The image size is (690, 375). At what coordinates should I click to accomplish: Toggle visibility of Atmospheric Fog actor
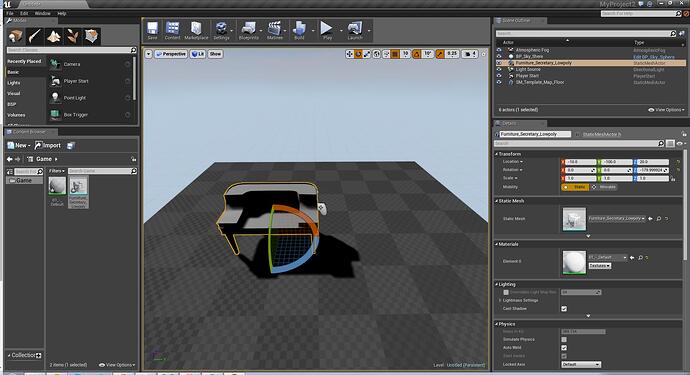(x=499, y=50)
